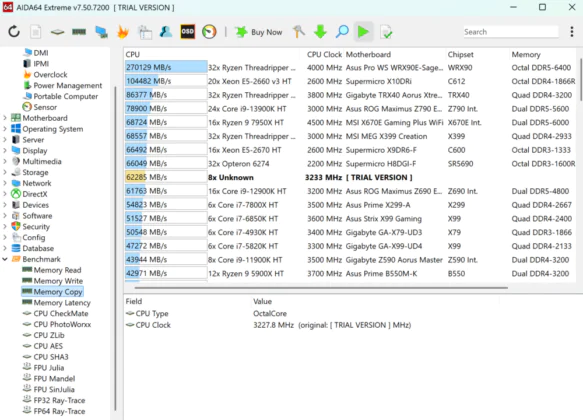Start benchmark with green play button
The width and height of the screenshot is (583, 420).
[363, 32]
